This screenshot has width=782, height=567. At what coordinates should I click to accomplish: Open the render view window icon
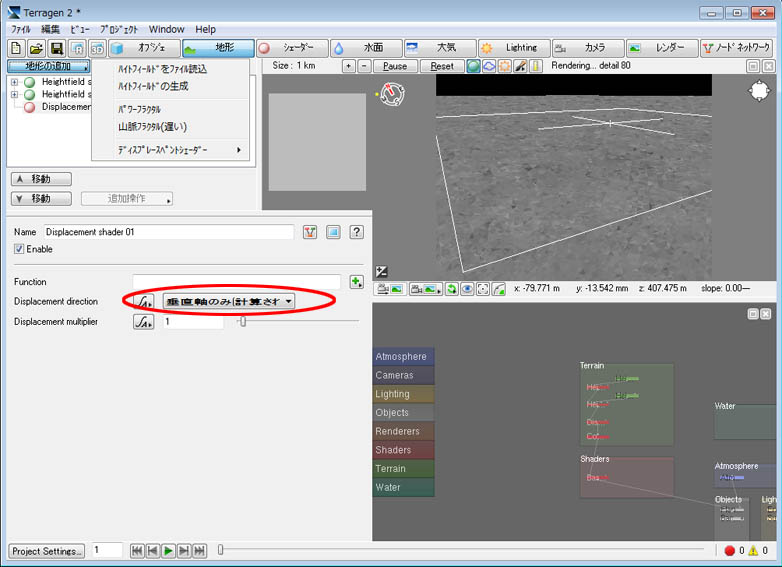(77, 48)
